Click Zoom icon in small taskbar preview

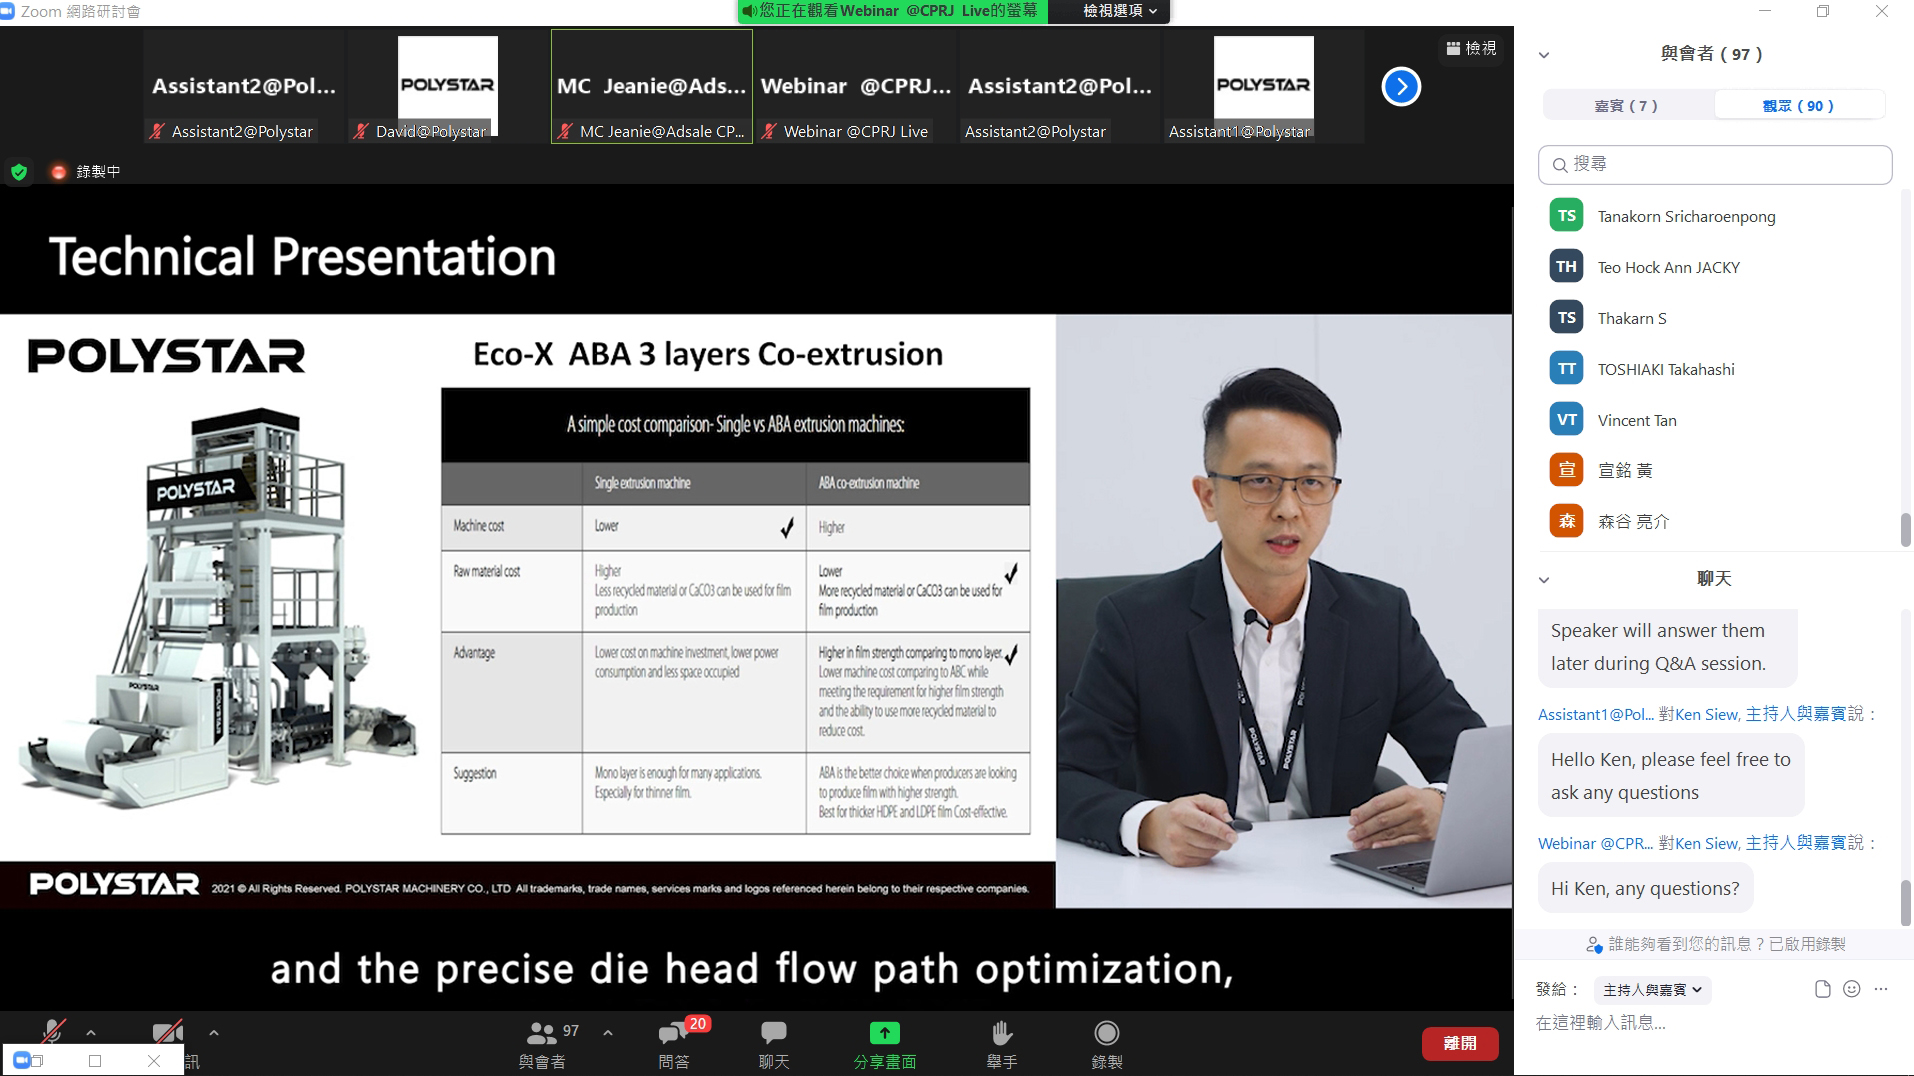pos(22,1060)
